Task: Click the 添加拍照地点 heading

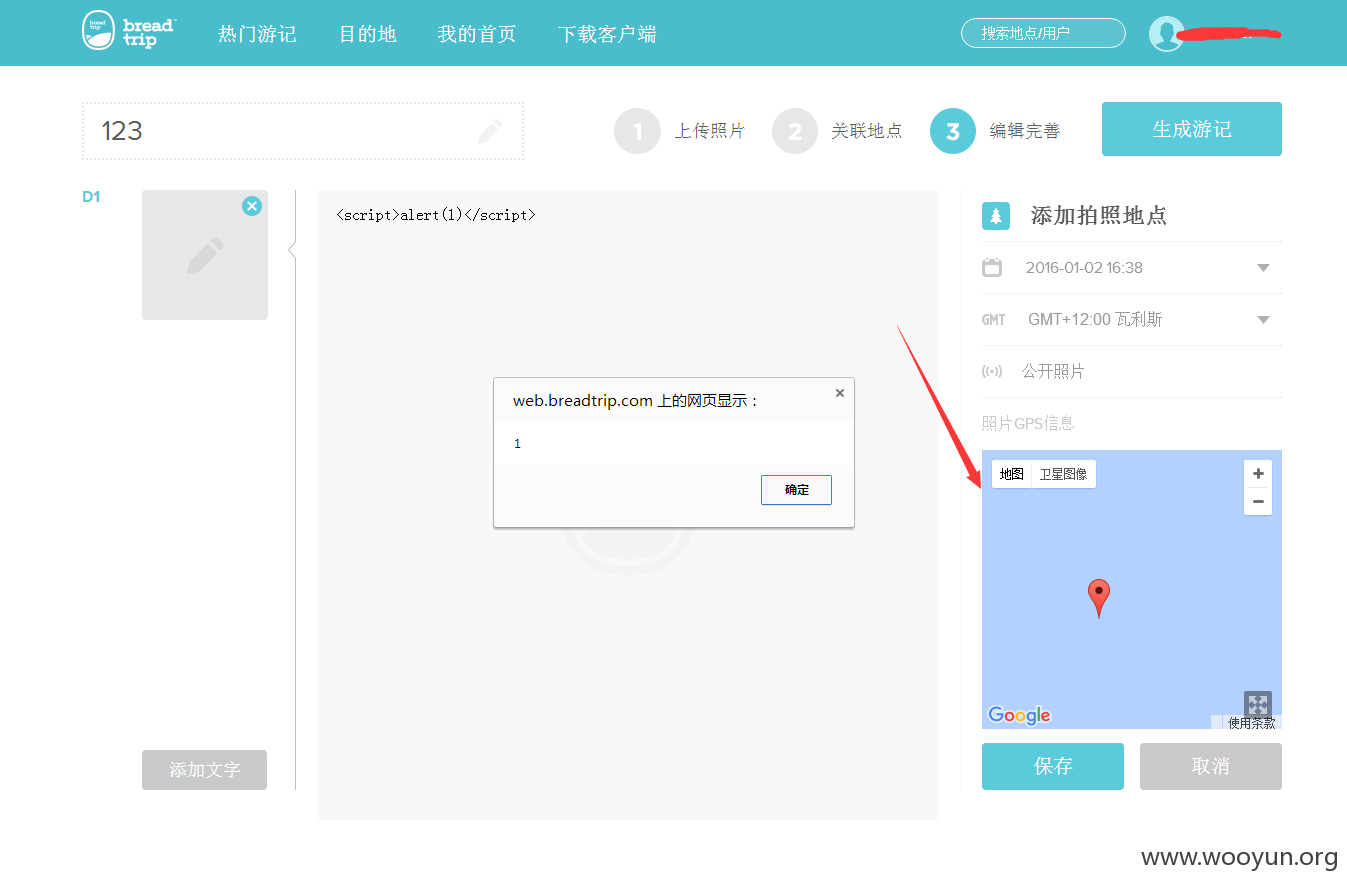Action: click(1098, 215)
